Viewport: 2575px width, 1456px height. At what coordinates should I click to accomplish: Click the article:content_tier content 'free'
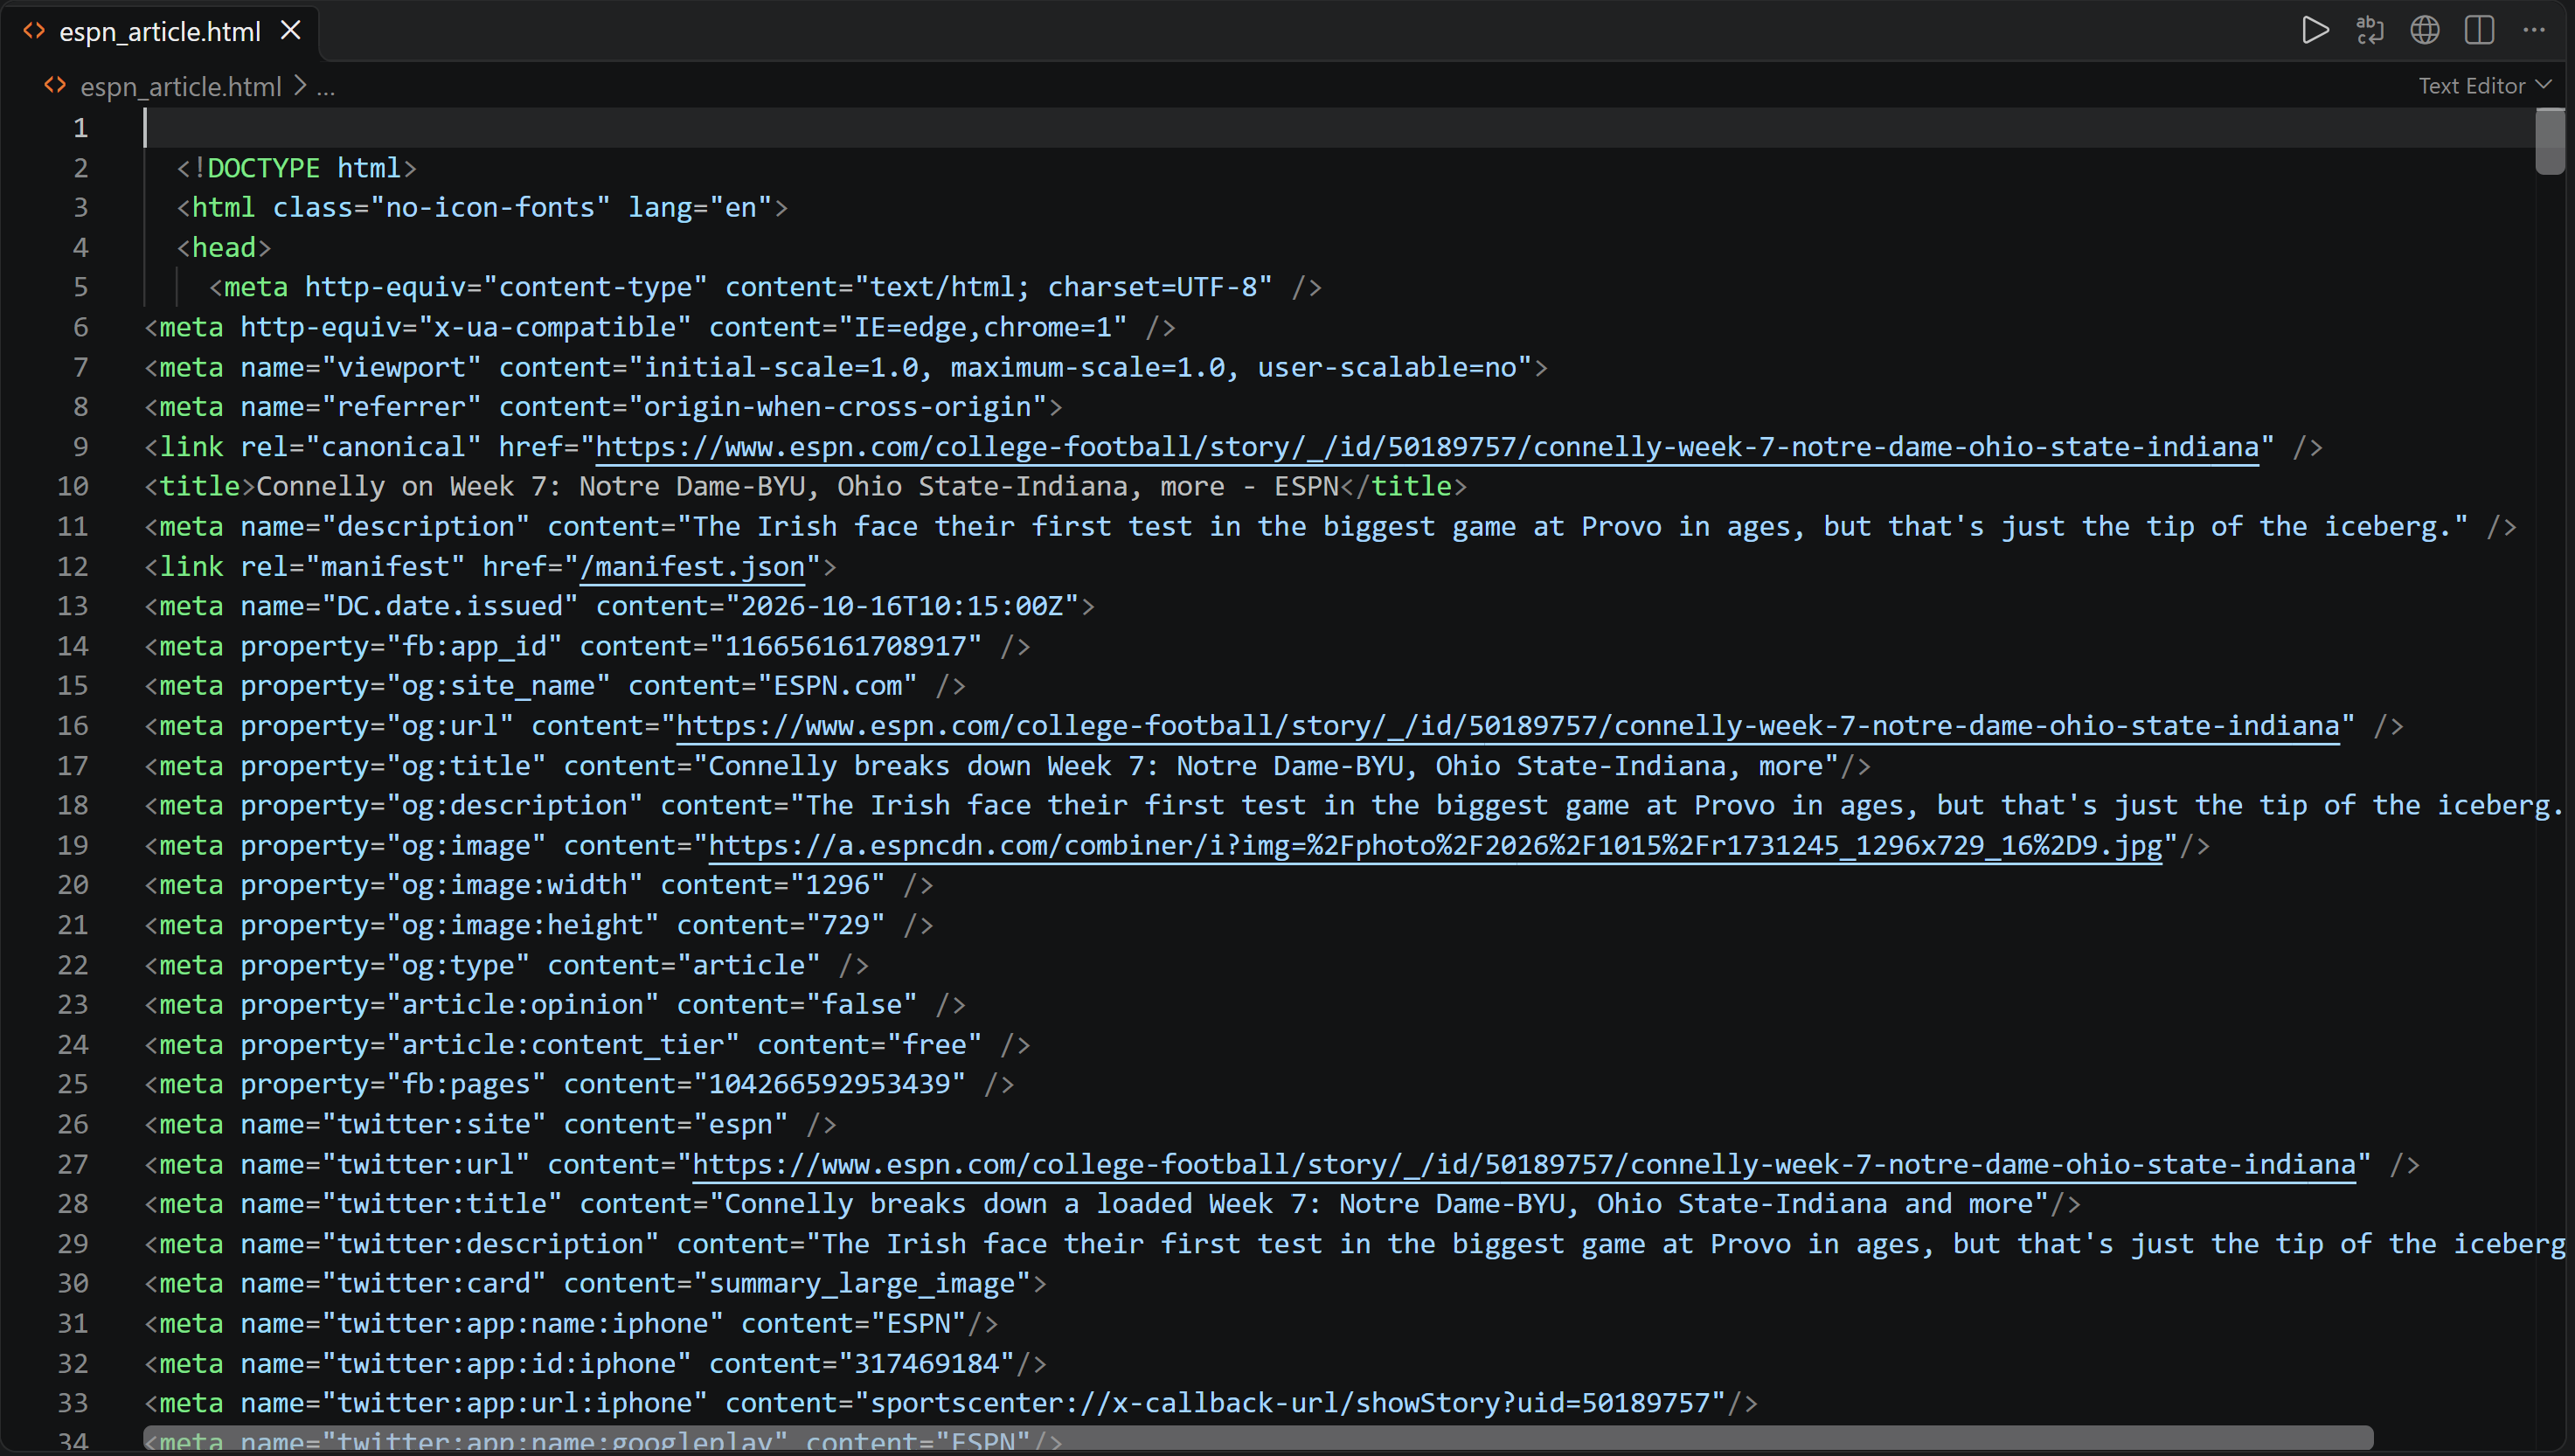pos(935,1045)
